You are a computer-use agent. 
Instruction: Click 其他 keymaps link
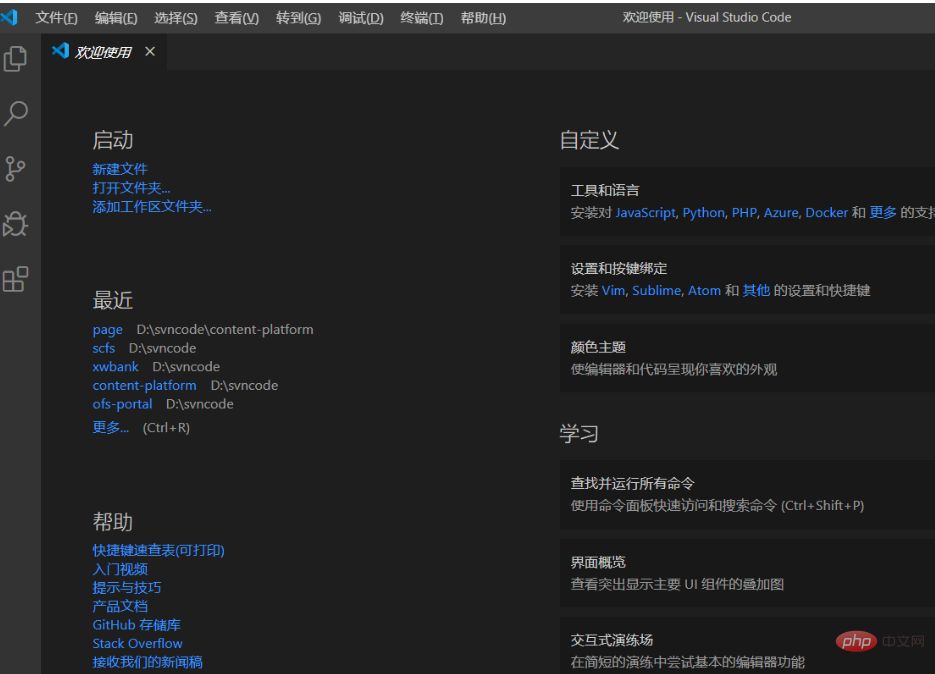(x=756, y=290)
